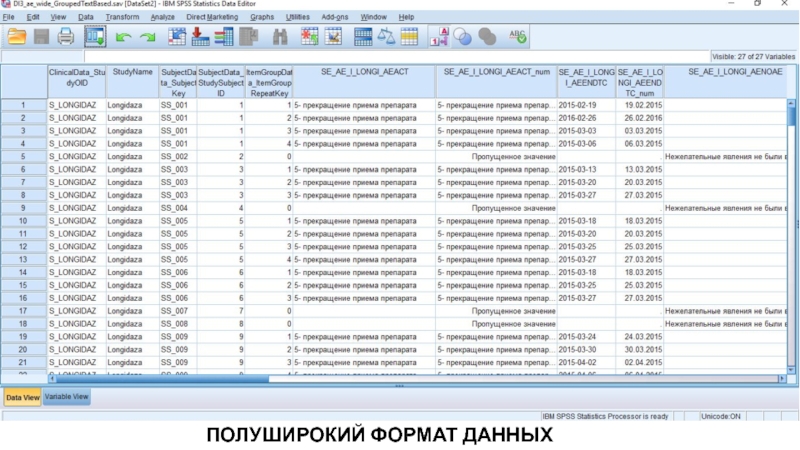Select the SE_AE_I_LONGI_AEACT column header
This screenshot has width=800, height=450.
(364, 82)
